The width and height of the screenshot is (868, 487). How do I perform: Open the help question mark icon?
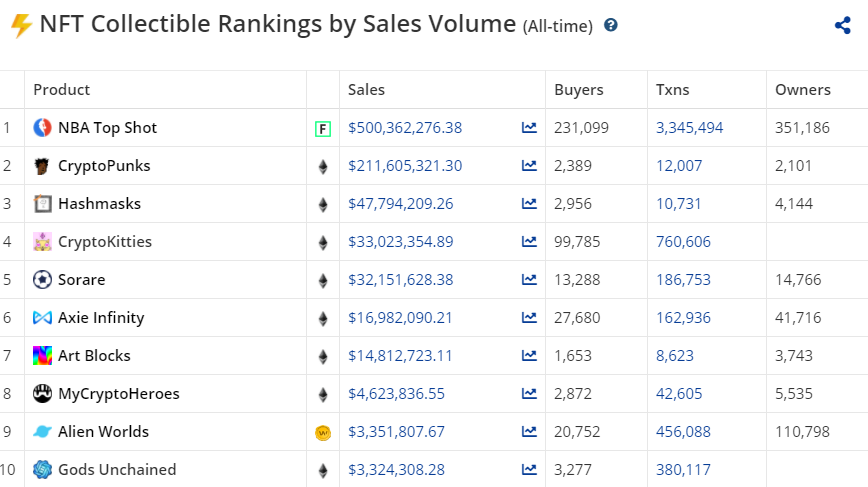pyautogui.click(x=611, y=25)
